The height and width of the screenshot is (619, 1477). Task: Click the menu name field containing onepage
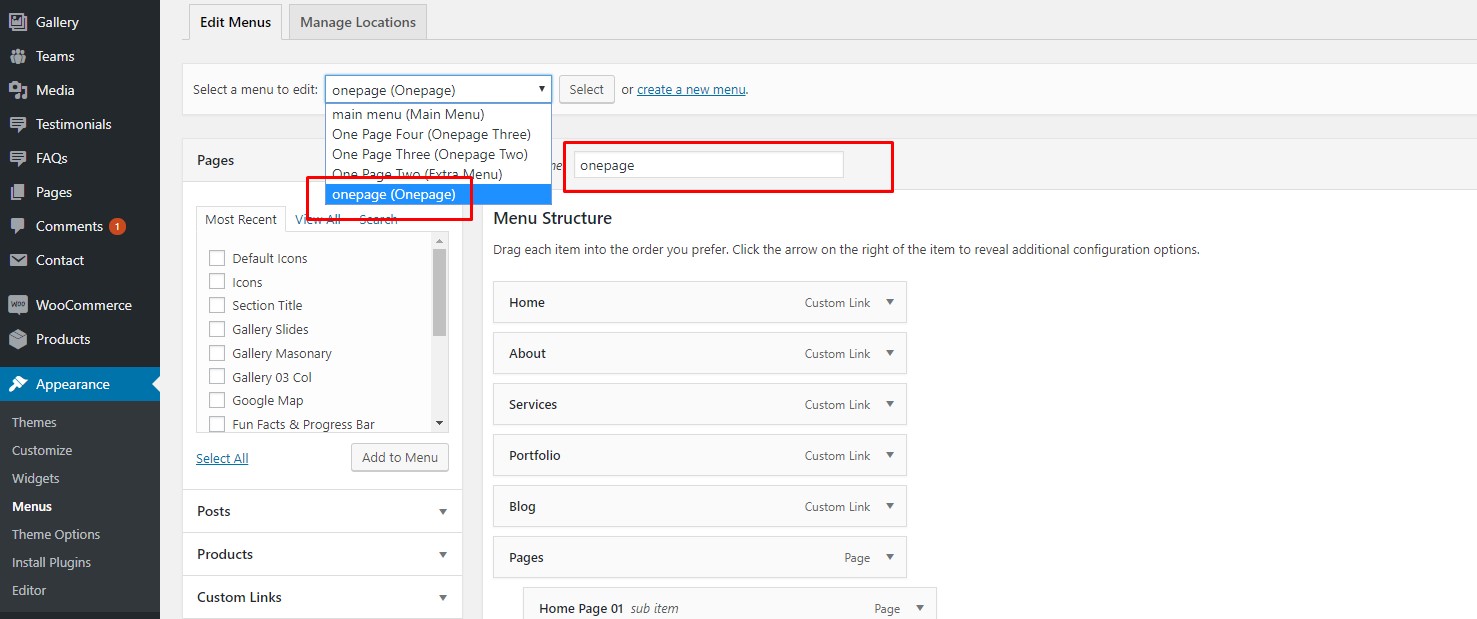point(708,165)
